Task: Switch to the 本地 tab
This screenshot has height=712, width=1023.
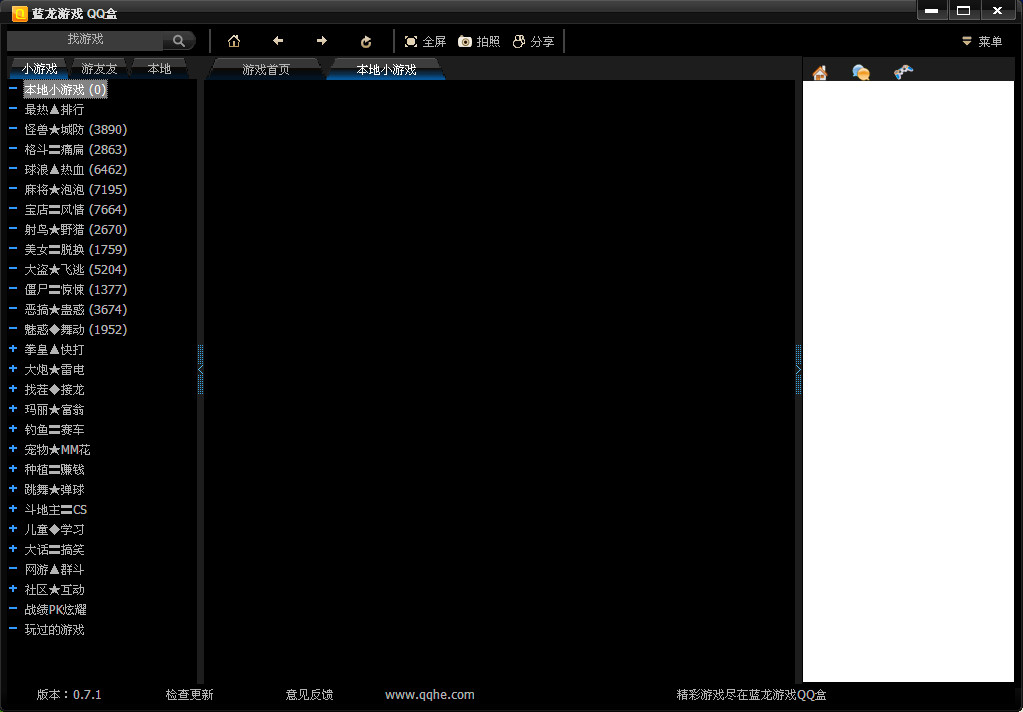Action: (159, 69)
